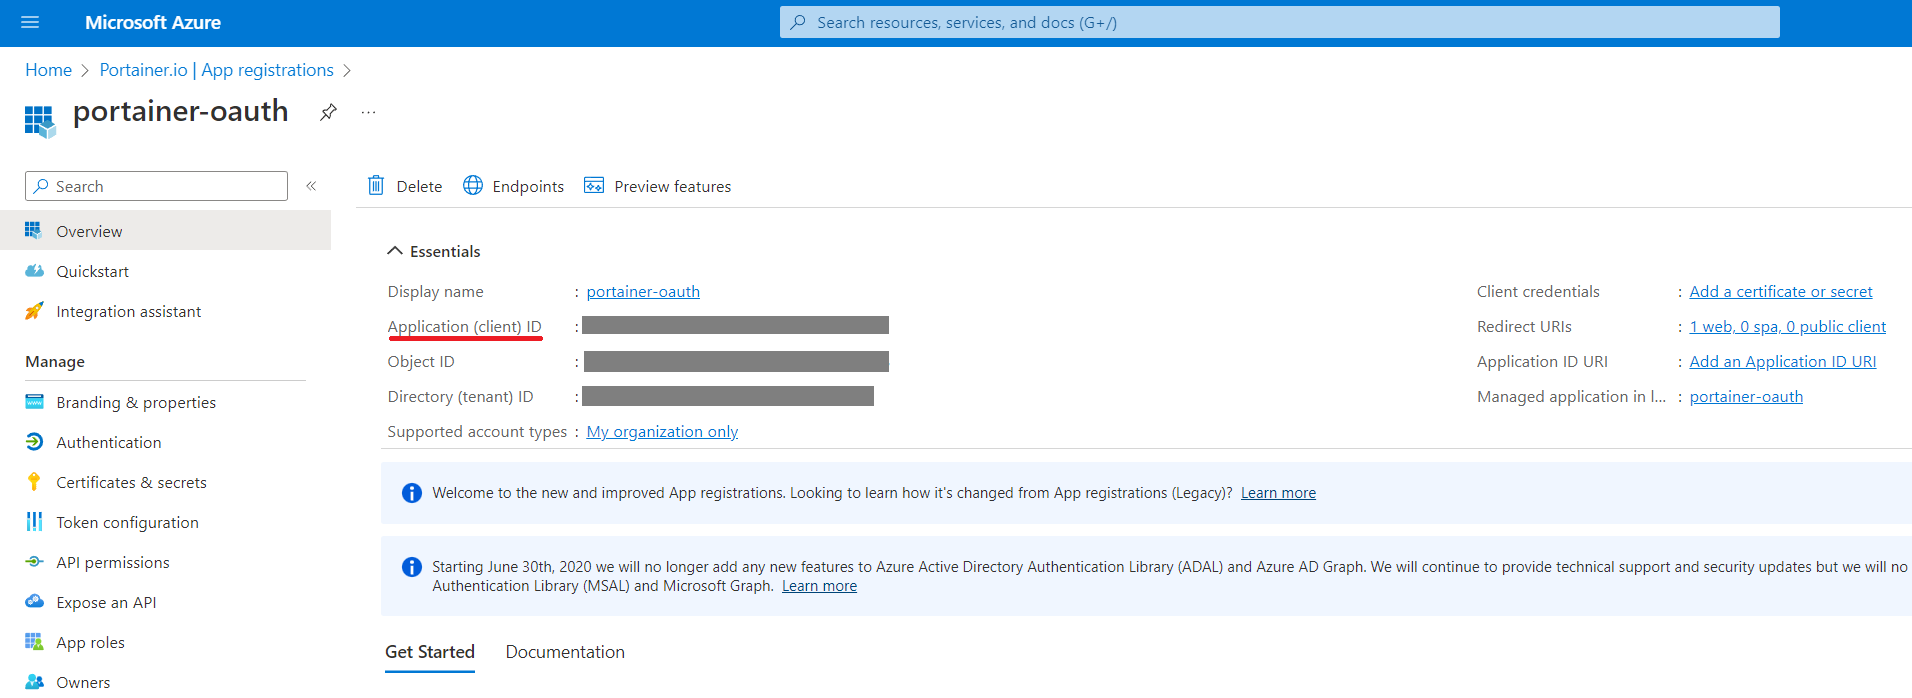Switch to the Documentation tab

coord(565,652)
